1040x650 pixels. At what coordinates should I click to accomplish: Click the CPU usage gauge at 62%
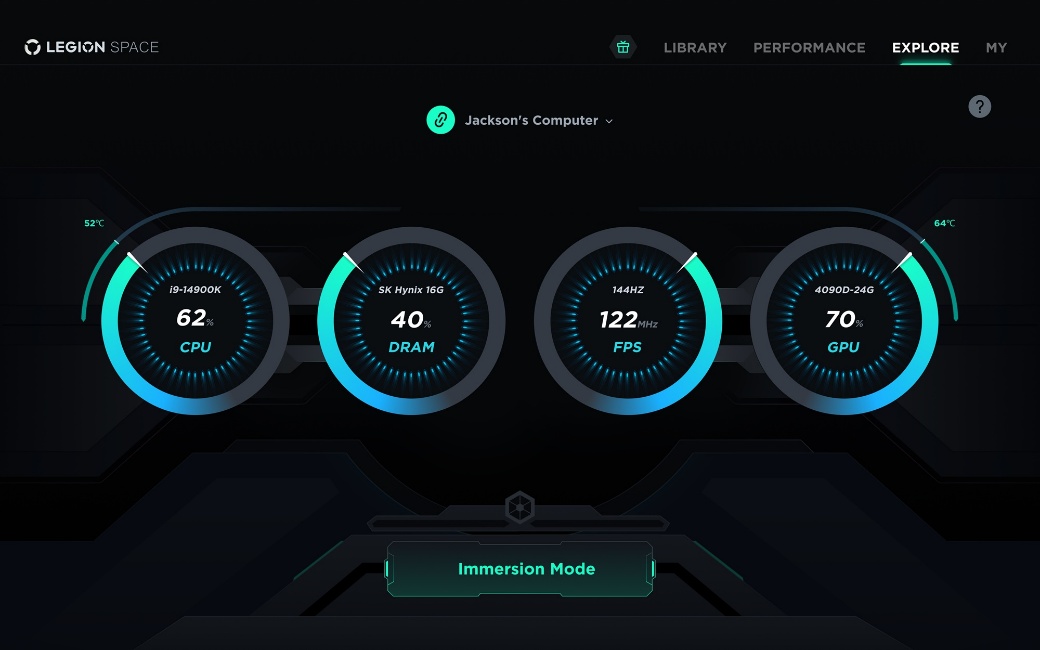195,320
